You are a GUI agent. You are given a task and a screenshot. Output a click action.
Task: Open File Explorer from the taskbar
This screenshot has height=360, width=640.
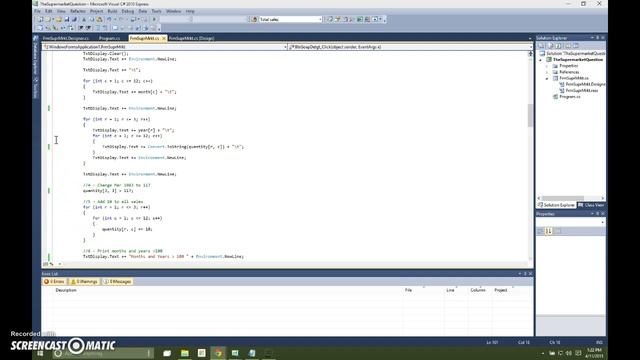click(x=184, y=353)
